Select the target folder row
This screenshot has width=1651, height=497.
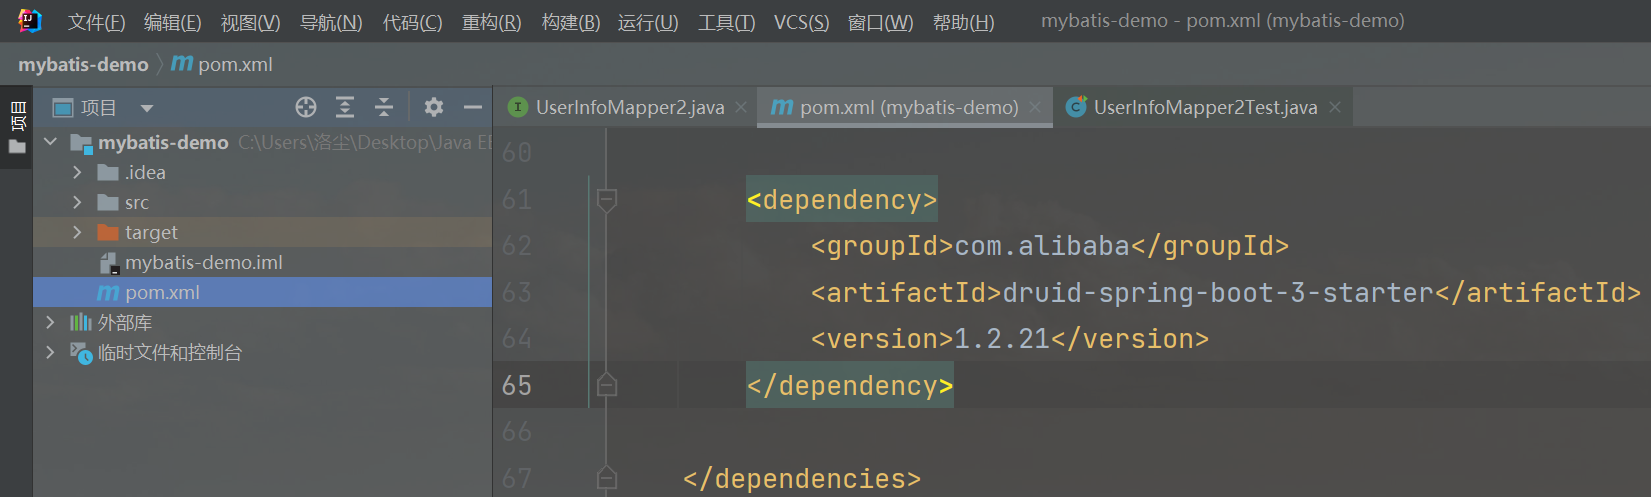point(262,232)
